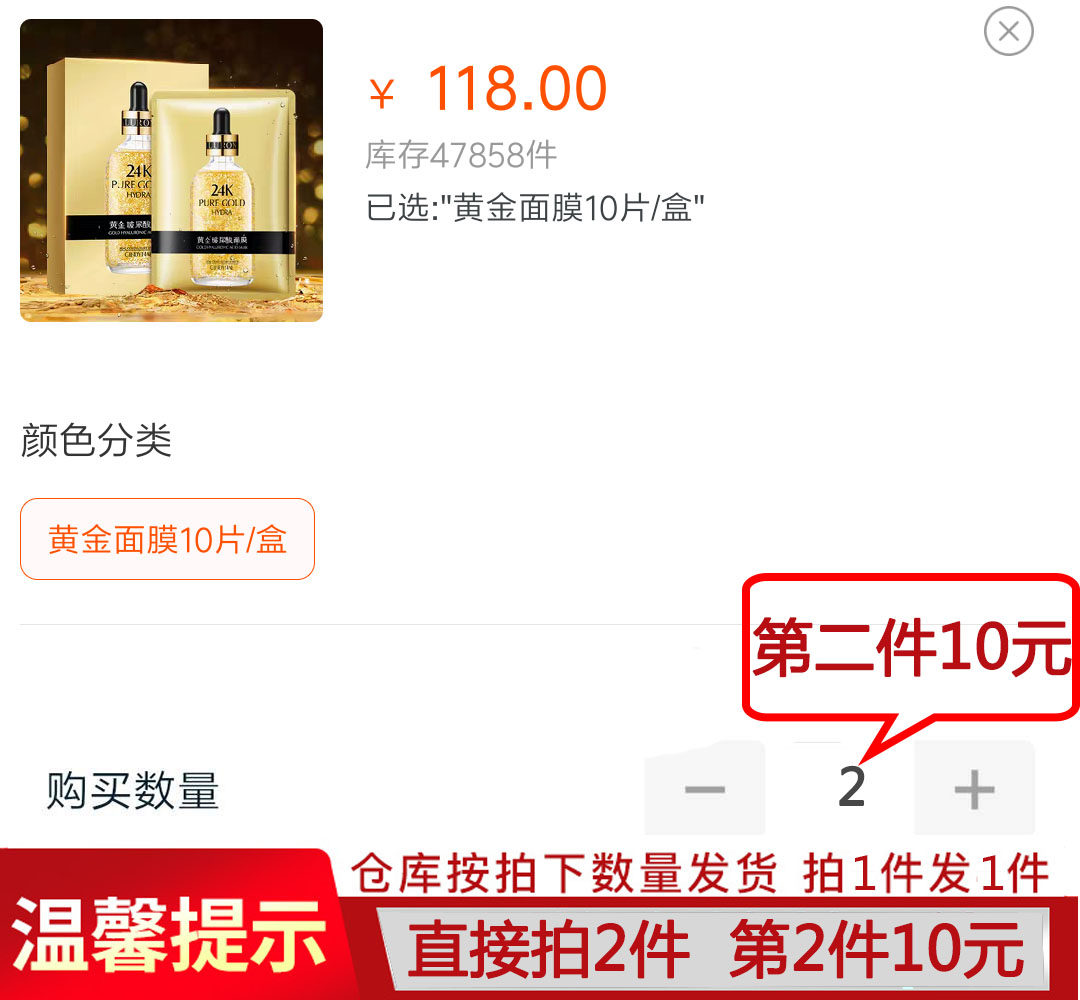This screenshot has width=1080, height=1000.
Task: Open the gold mask product thumbnail
Action: pos(172,170)
